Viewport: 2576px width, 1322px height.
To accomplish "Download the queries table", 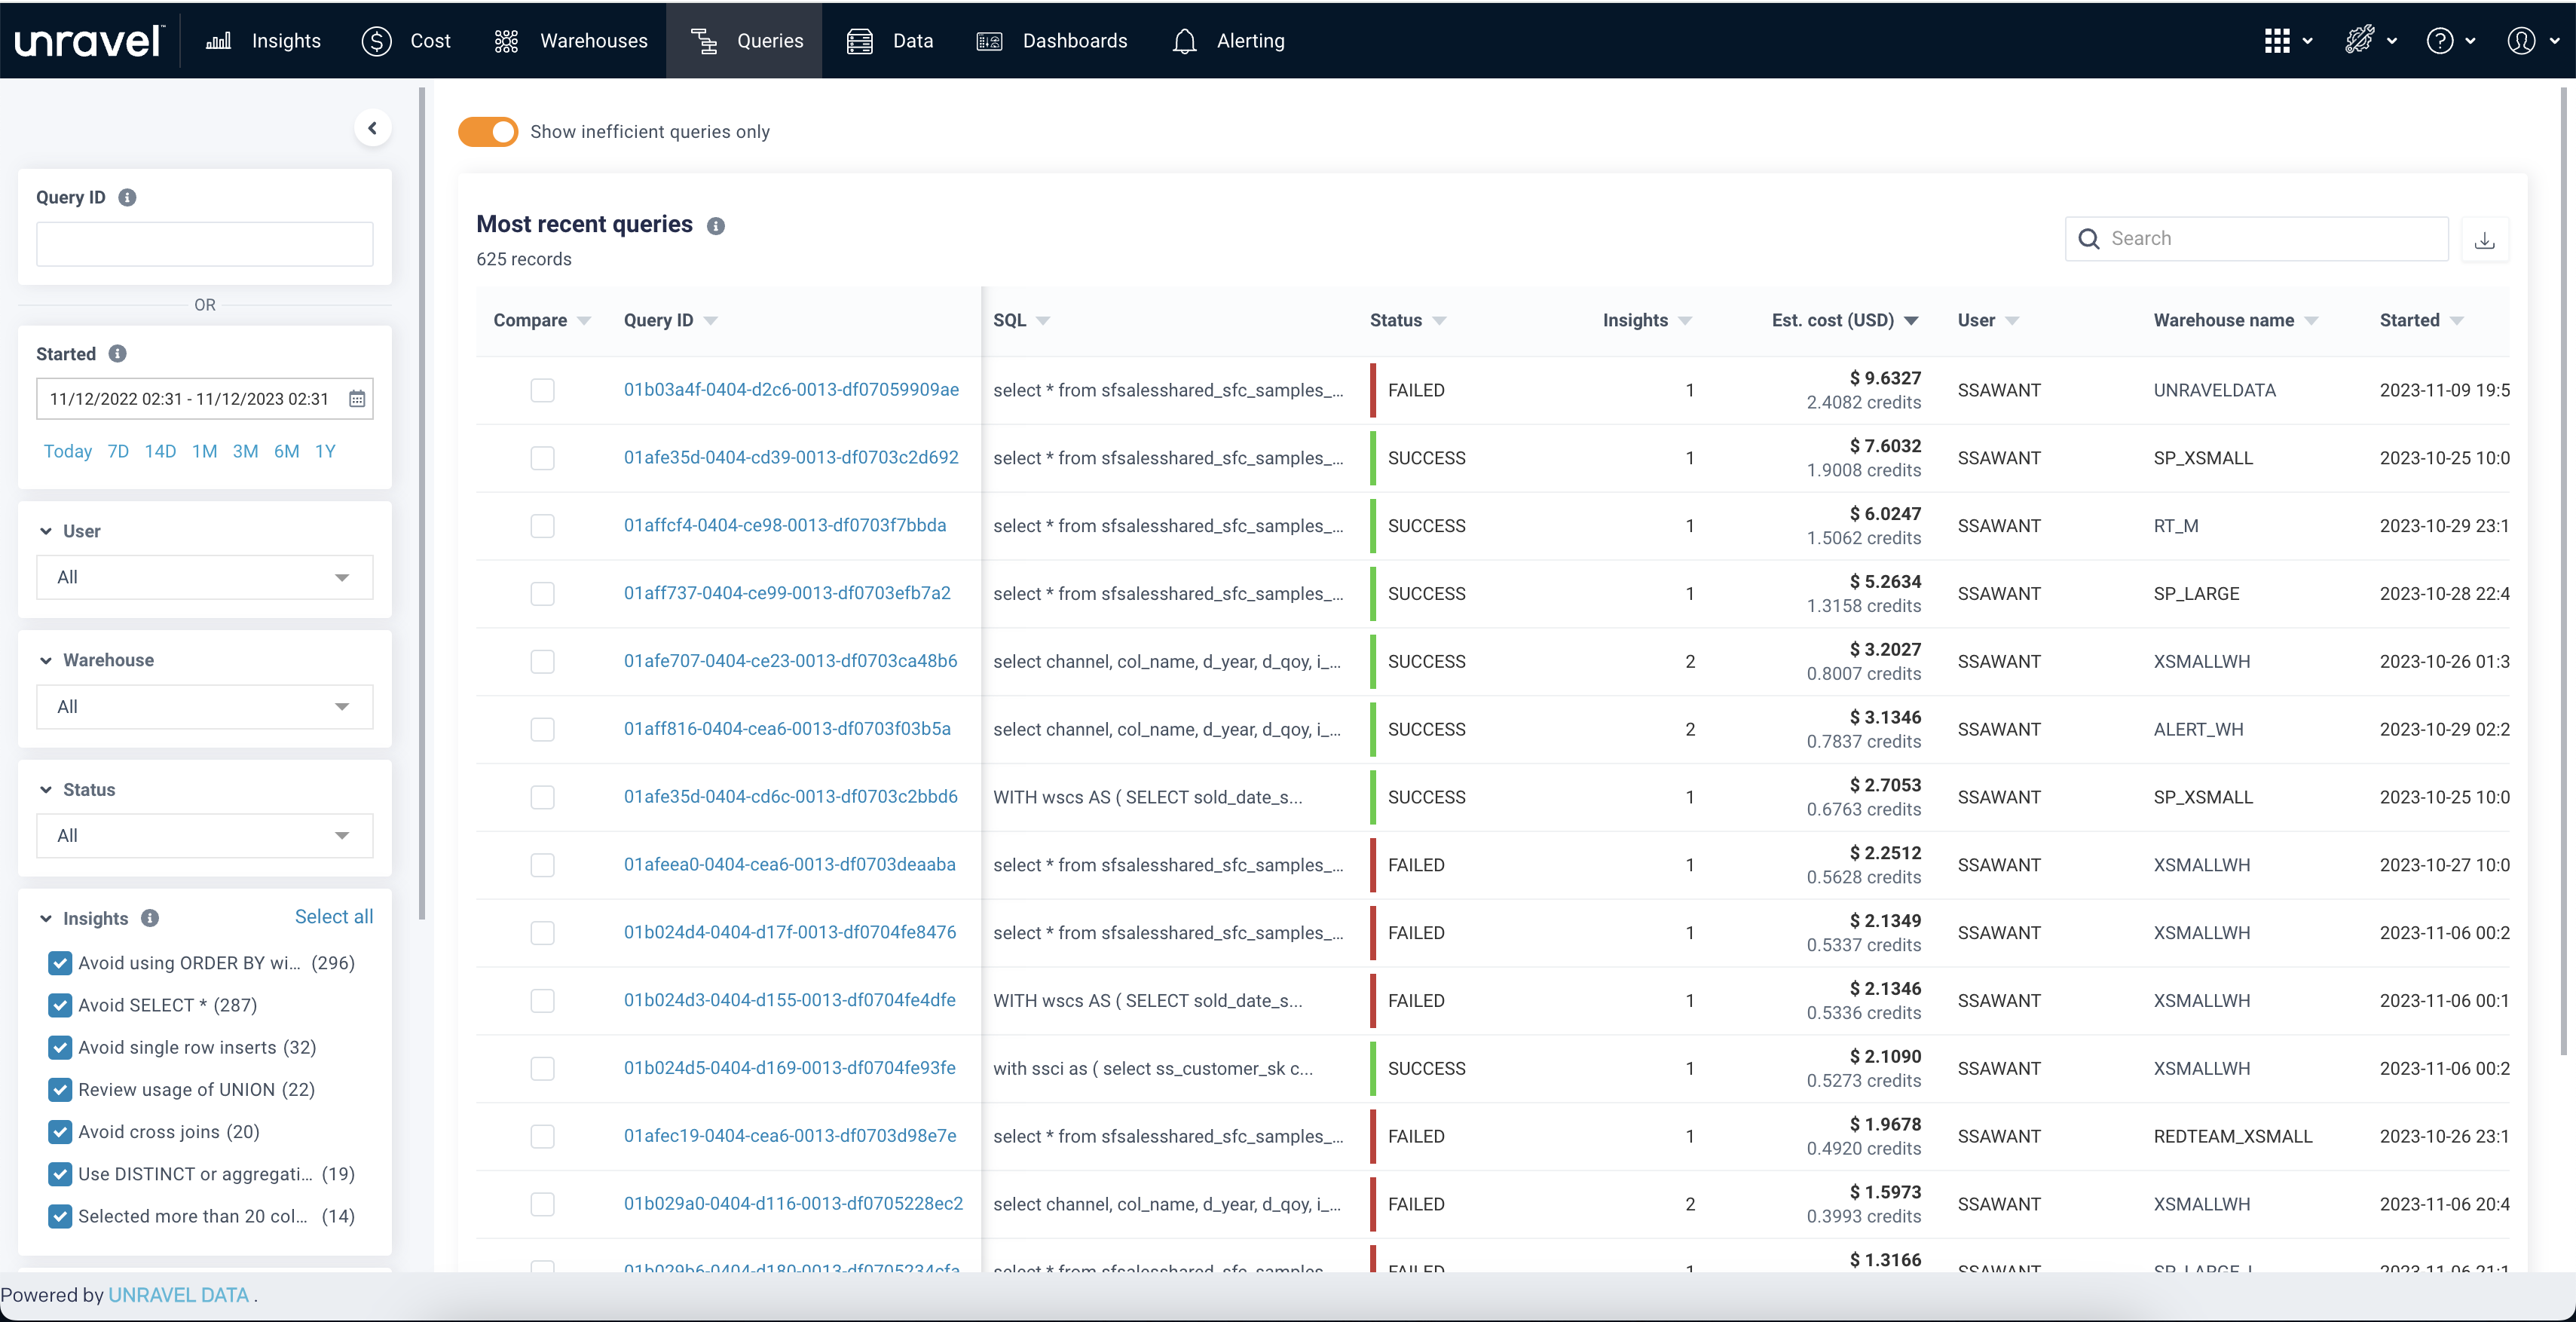I will point(2484,240).
